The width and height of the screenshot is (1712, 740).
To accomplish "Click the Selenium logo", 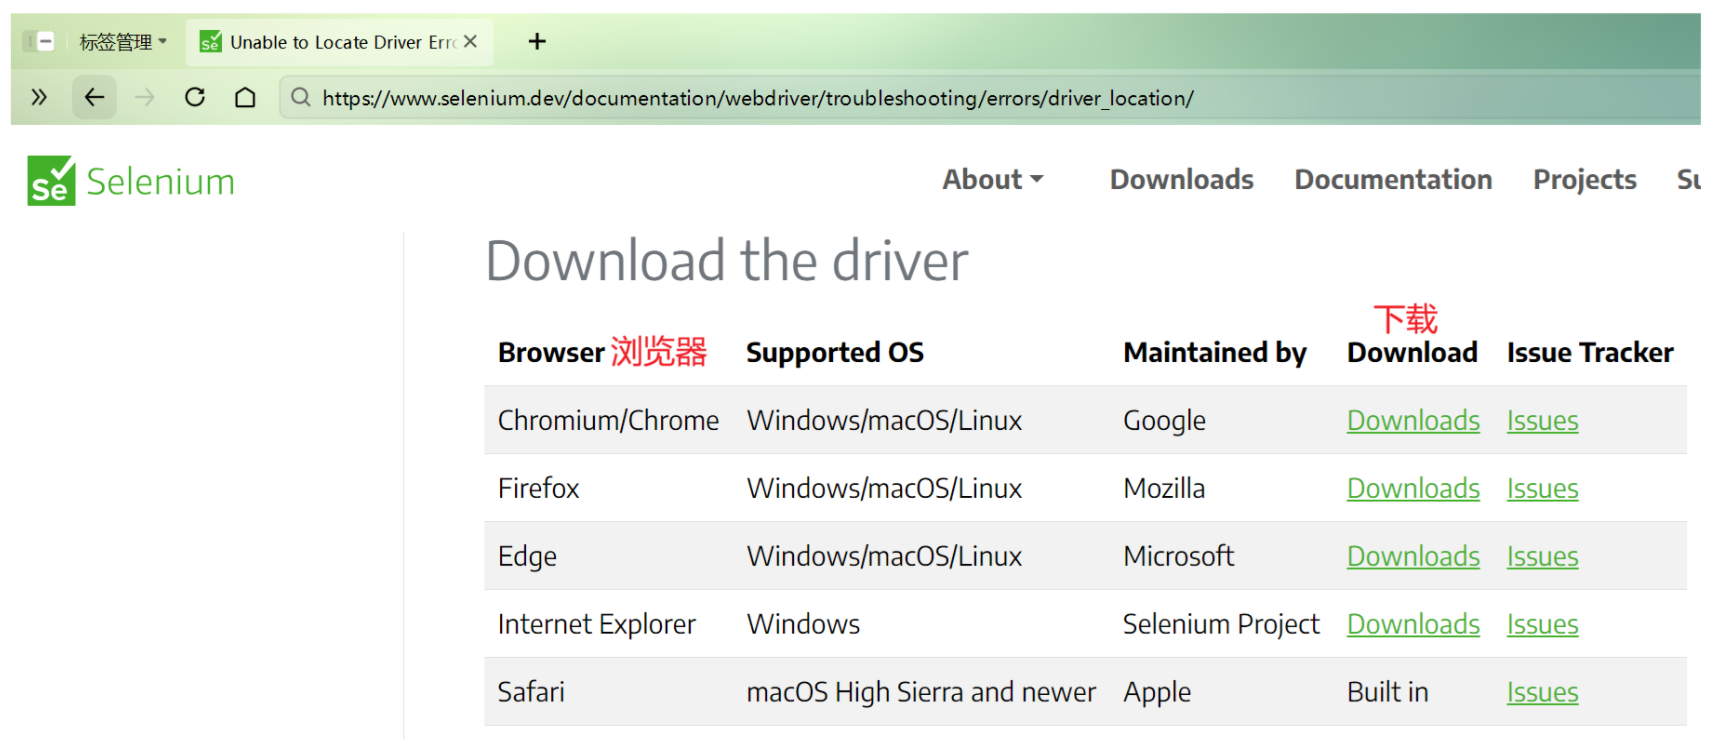I will click(131, 181).
